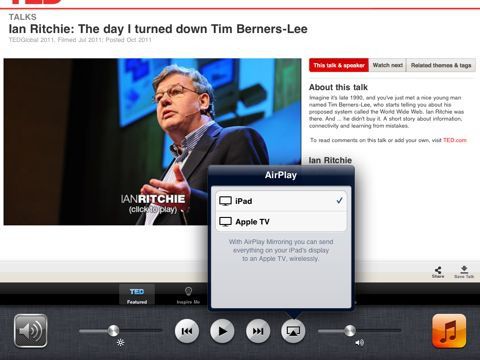Tap the Ian Ritchie speaker heading
Screen dimensions: 480x360
(x=330, y=160)
